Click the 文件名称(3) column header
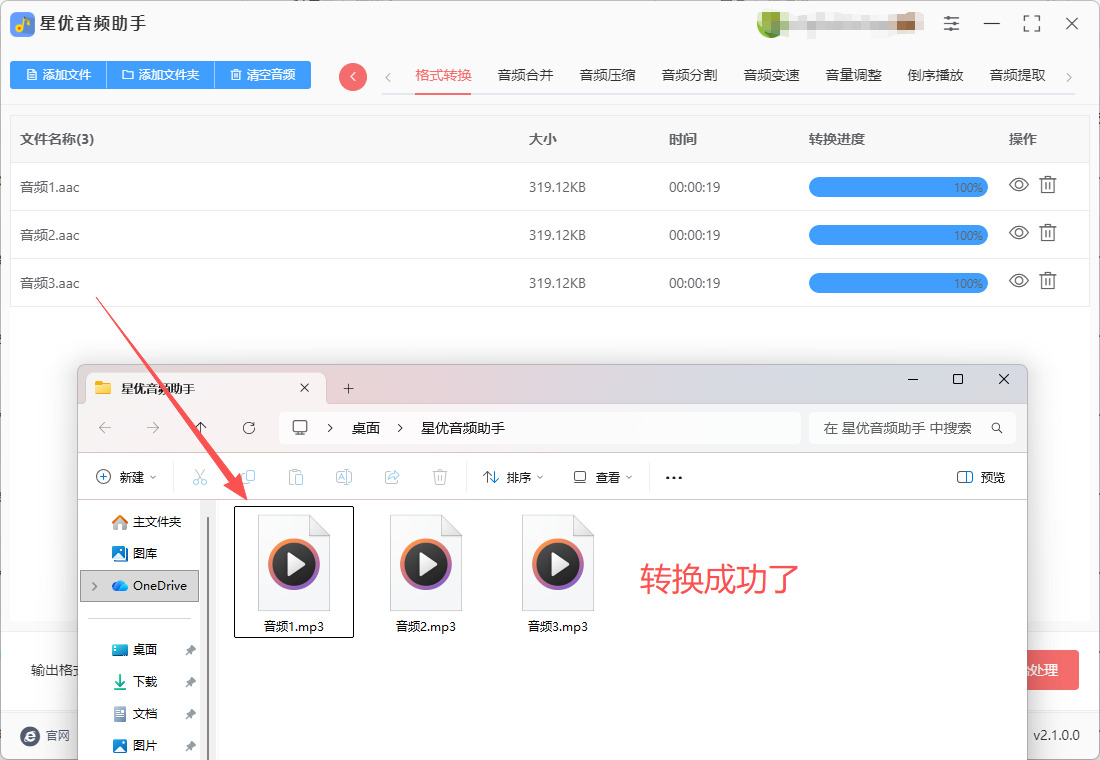Image resolution: width=1100 pixels, height=760 pixels. (57, 139)
